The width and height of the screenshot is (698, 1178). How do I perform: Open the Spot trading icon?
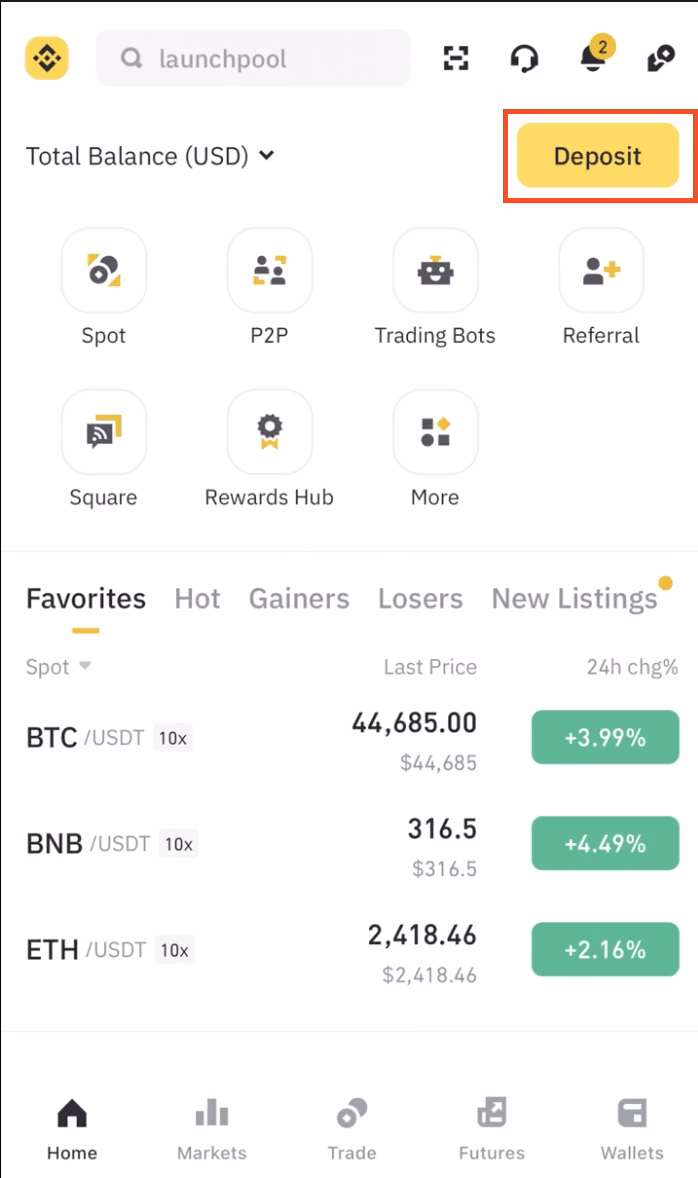point(103,270)
